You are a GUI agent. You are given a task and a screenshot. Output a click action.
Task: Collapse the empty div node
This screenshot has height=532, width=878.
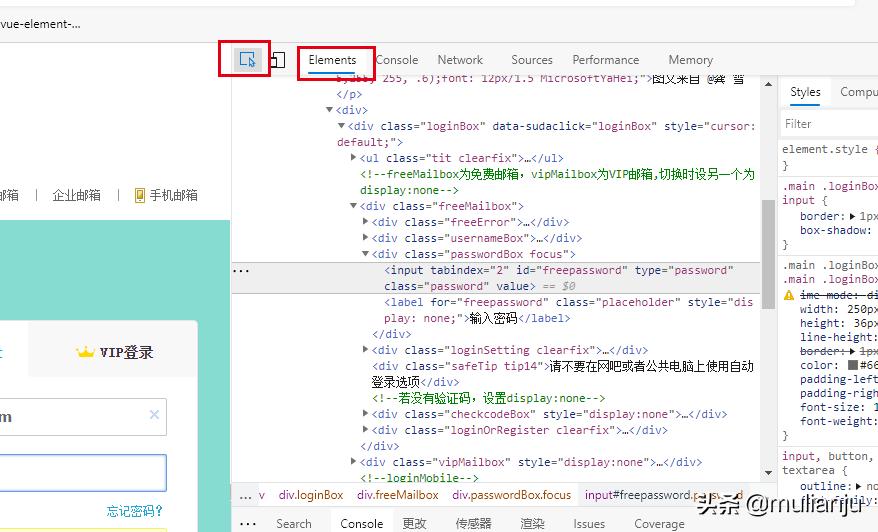point(329,109)
